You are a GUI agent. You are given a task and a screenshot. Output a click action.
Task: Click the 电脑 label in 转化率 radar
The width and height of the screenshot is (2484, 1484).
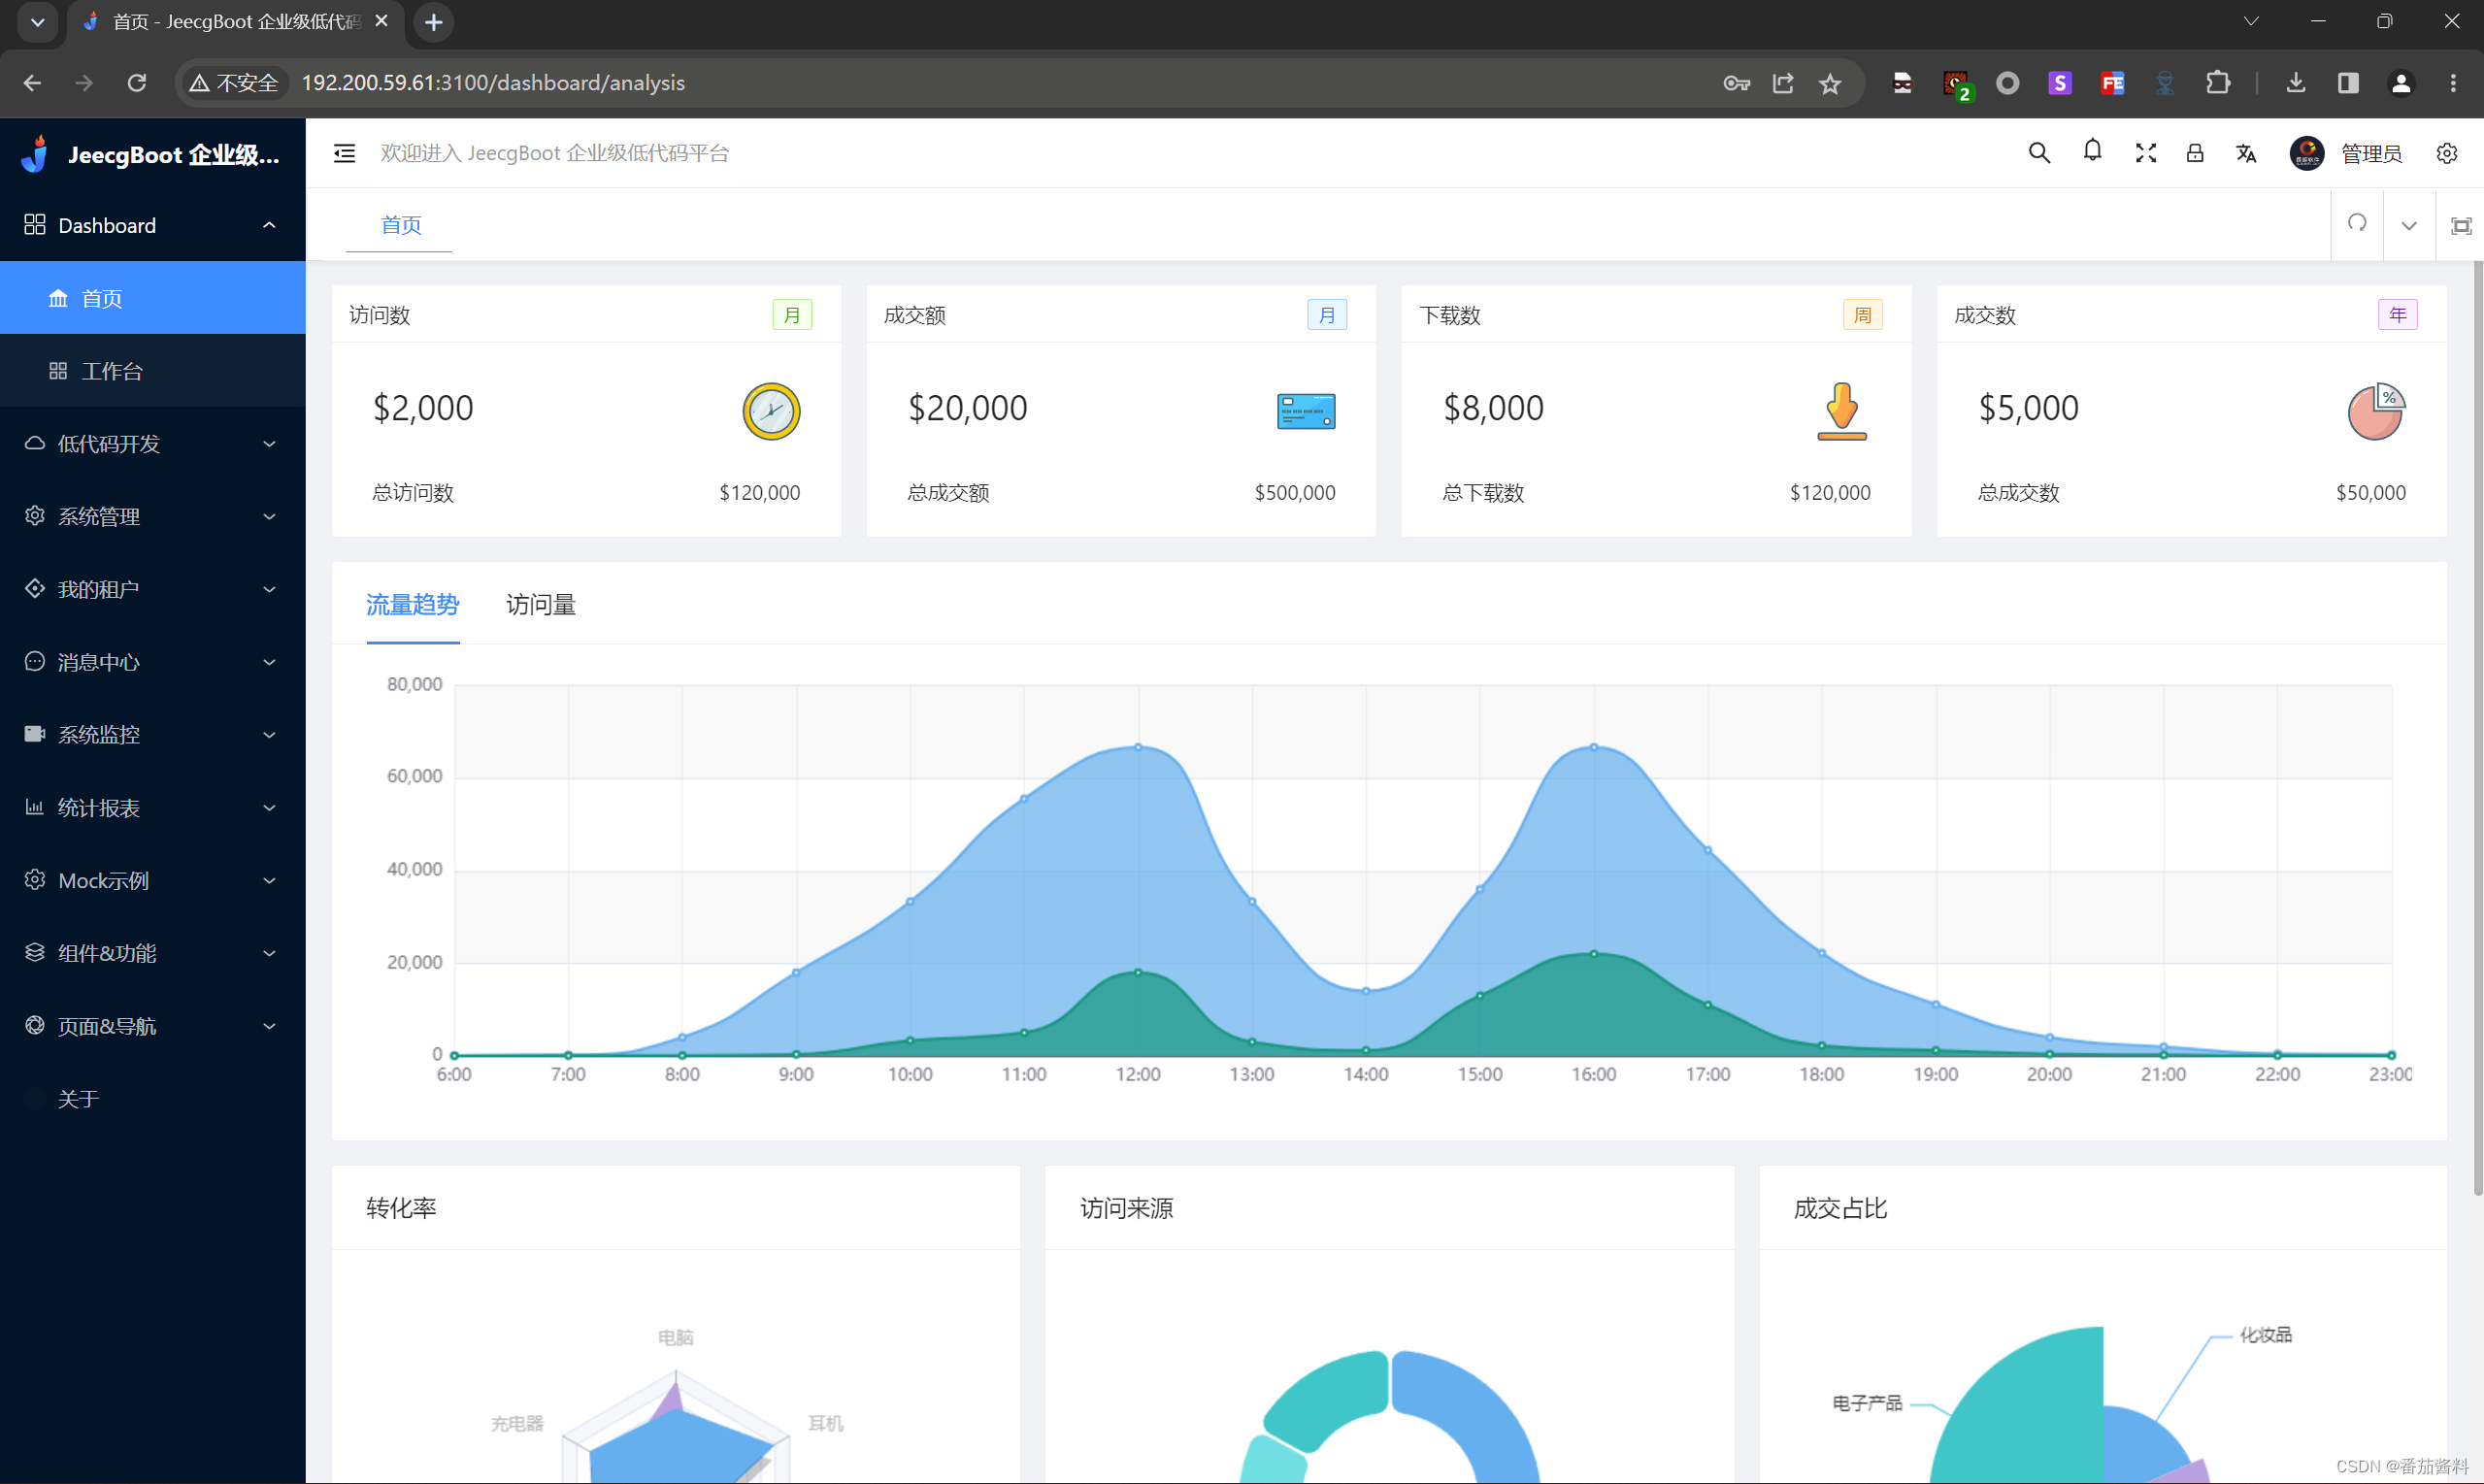(x=676, y=1338)
